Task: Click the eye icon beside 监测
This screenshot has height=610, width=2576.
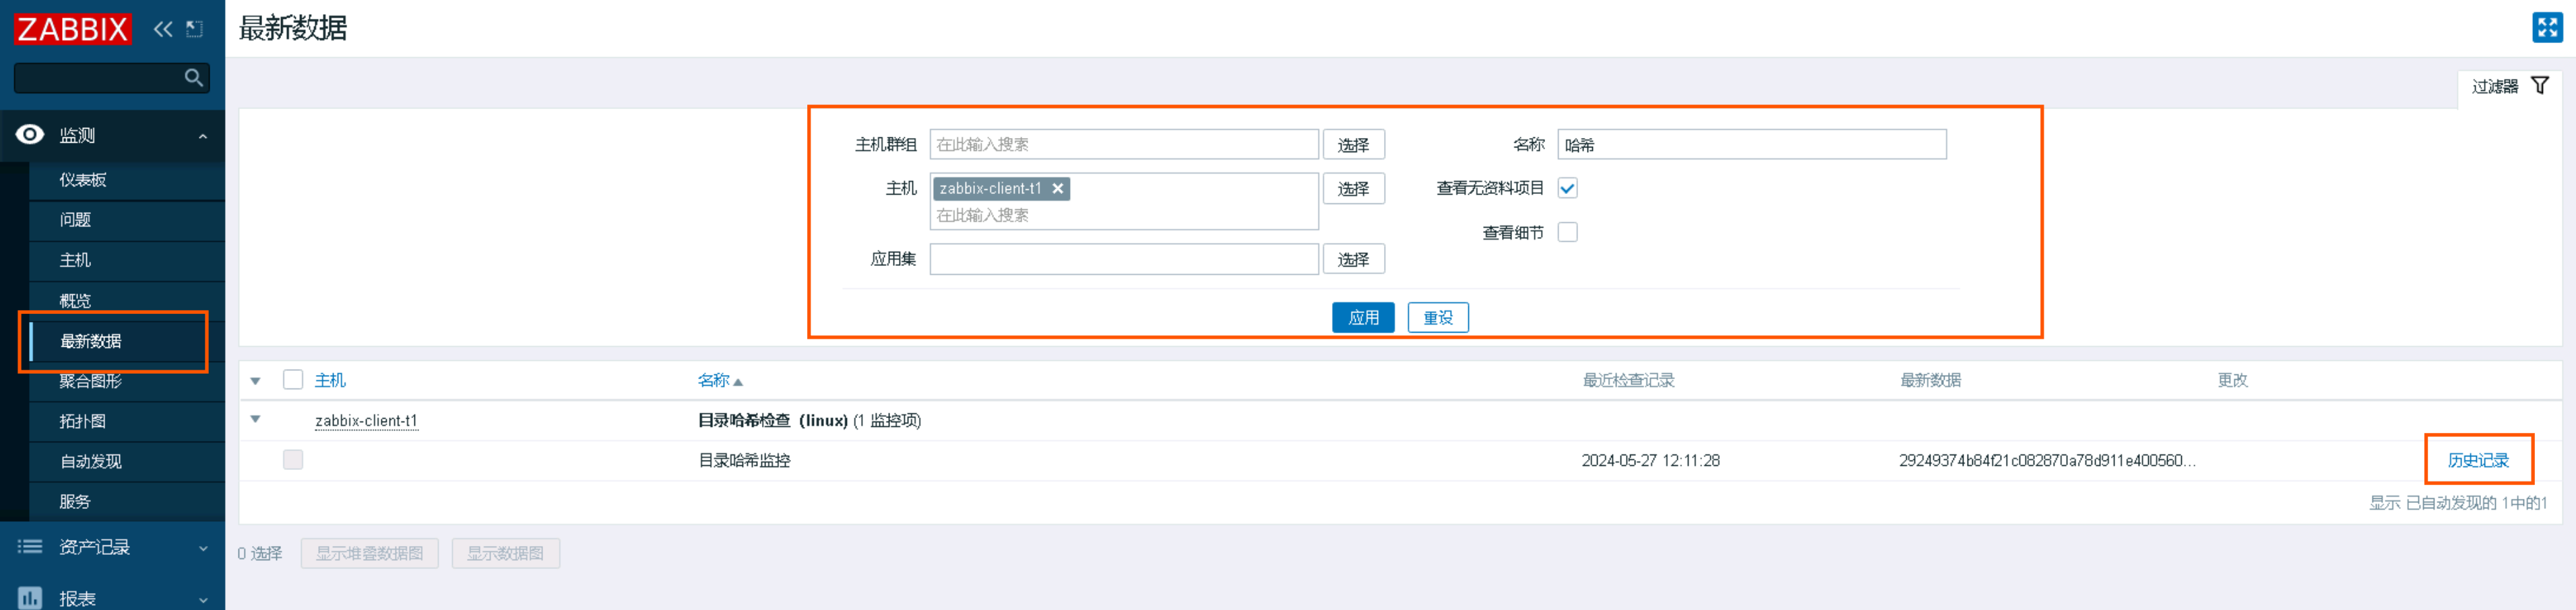Action: pyautogui.click(x=30, y=134)
